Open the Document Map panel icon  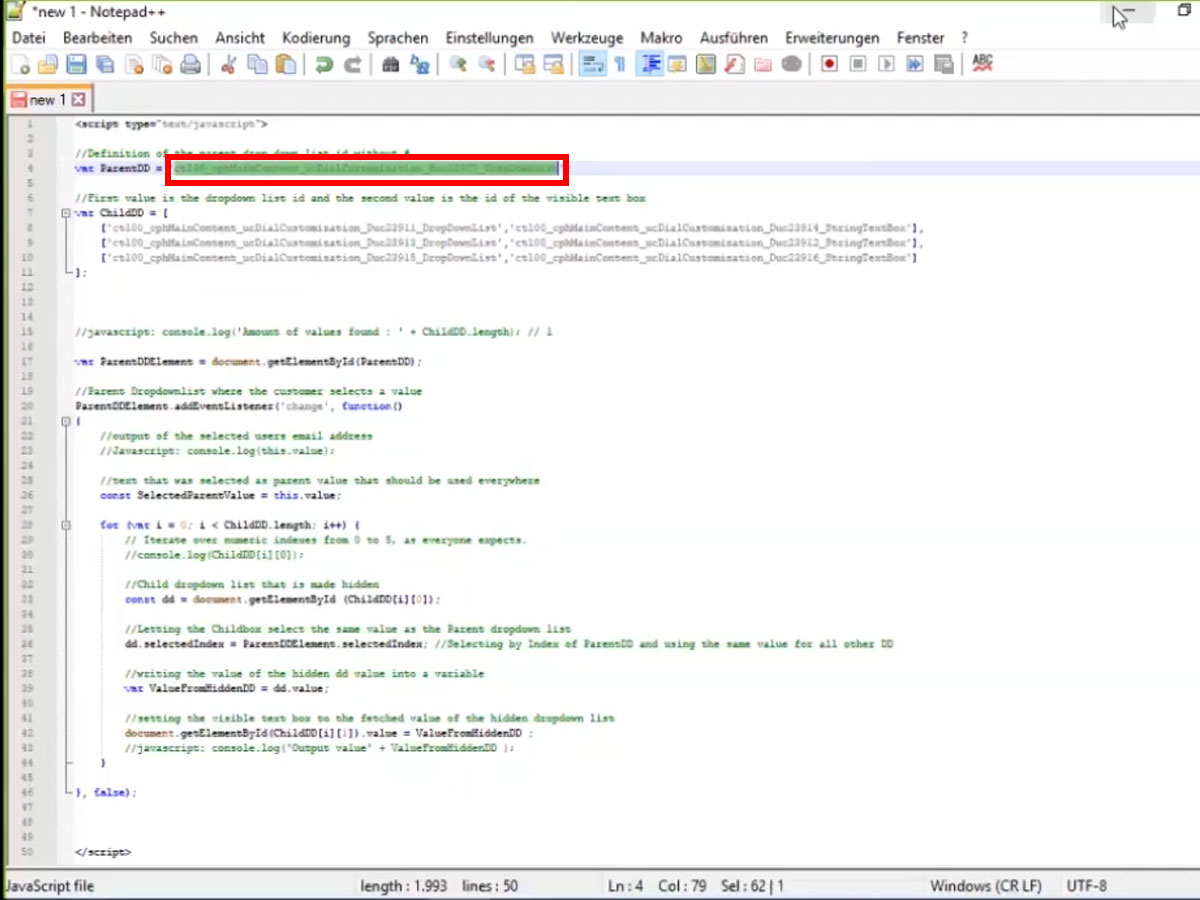pos(706,65)
